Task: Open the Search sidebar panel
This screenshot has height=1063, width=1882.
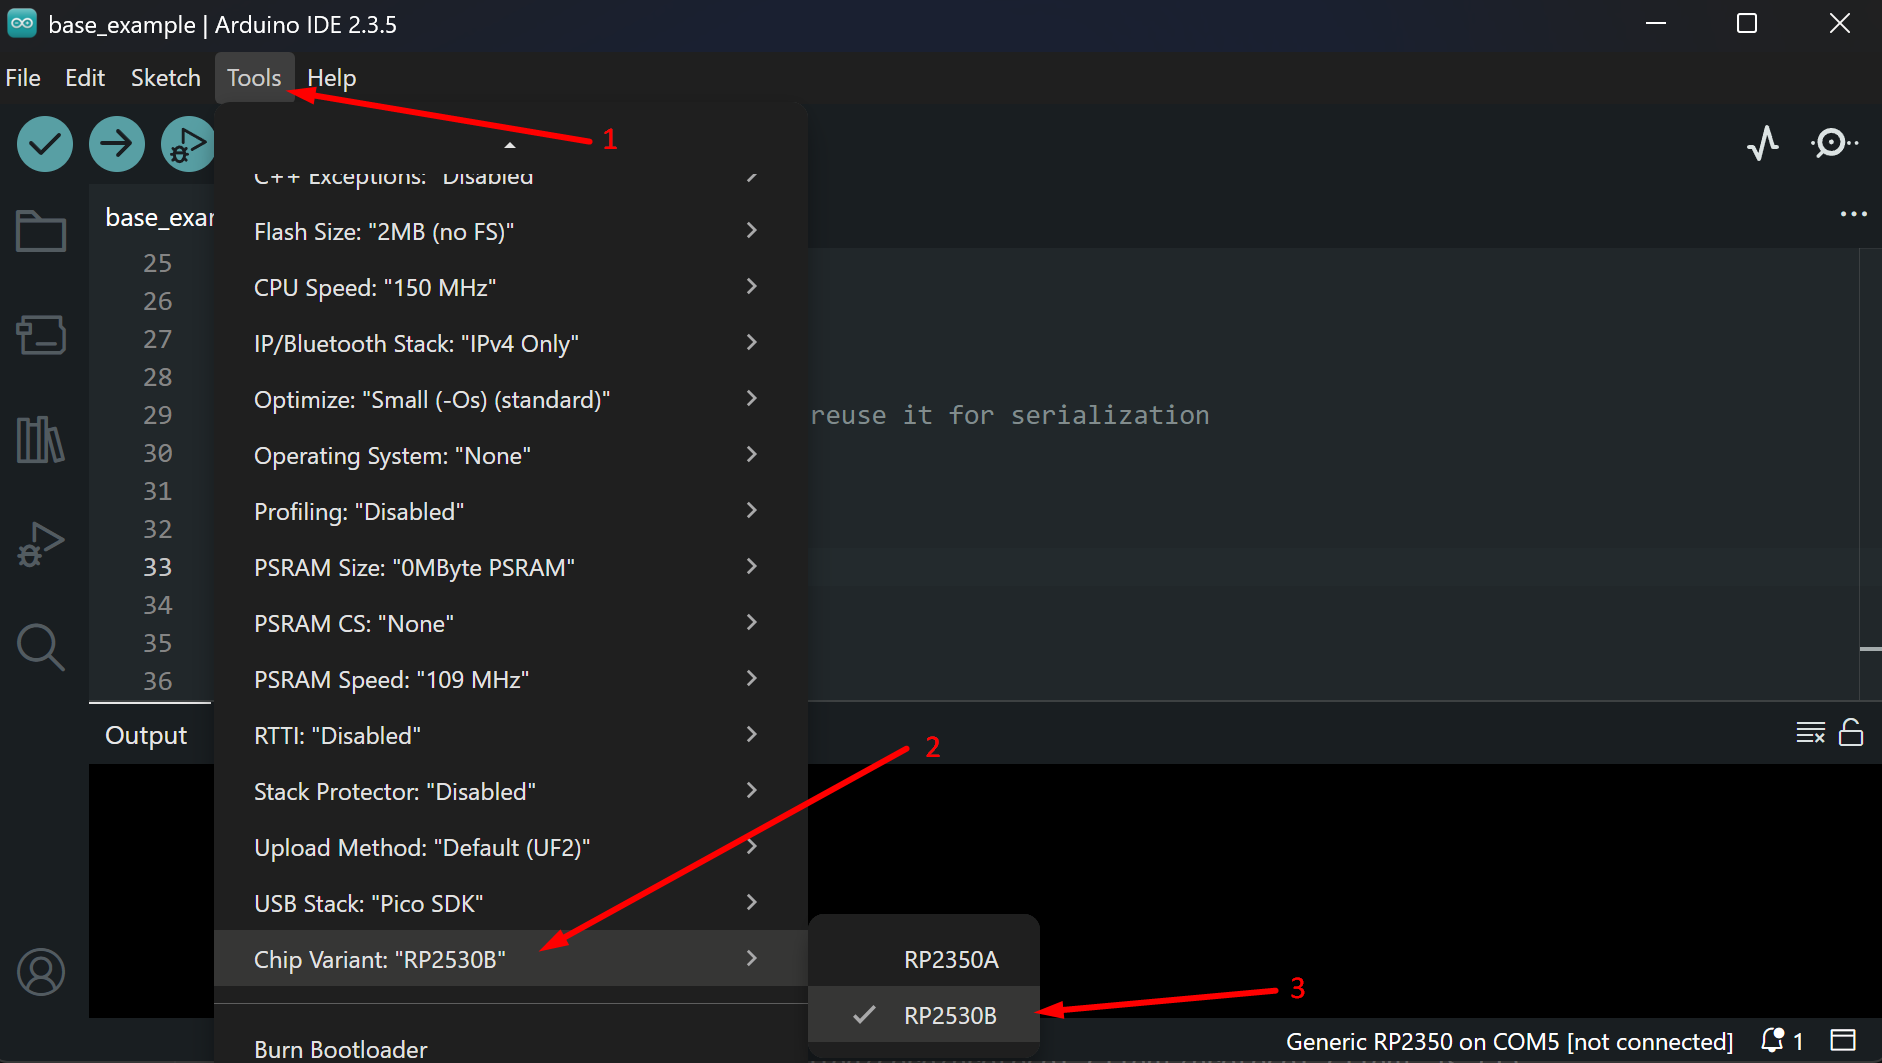Action: point(41,647)
